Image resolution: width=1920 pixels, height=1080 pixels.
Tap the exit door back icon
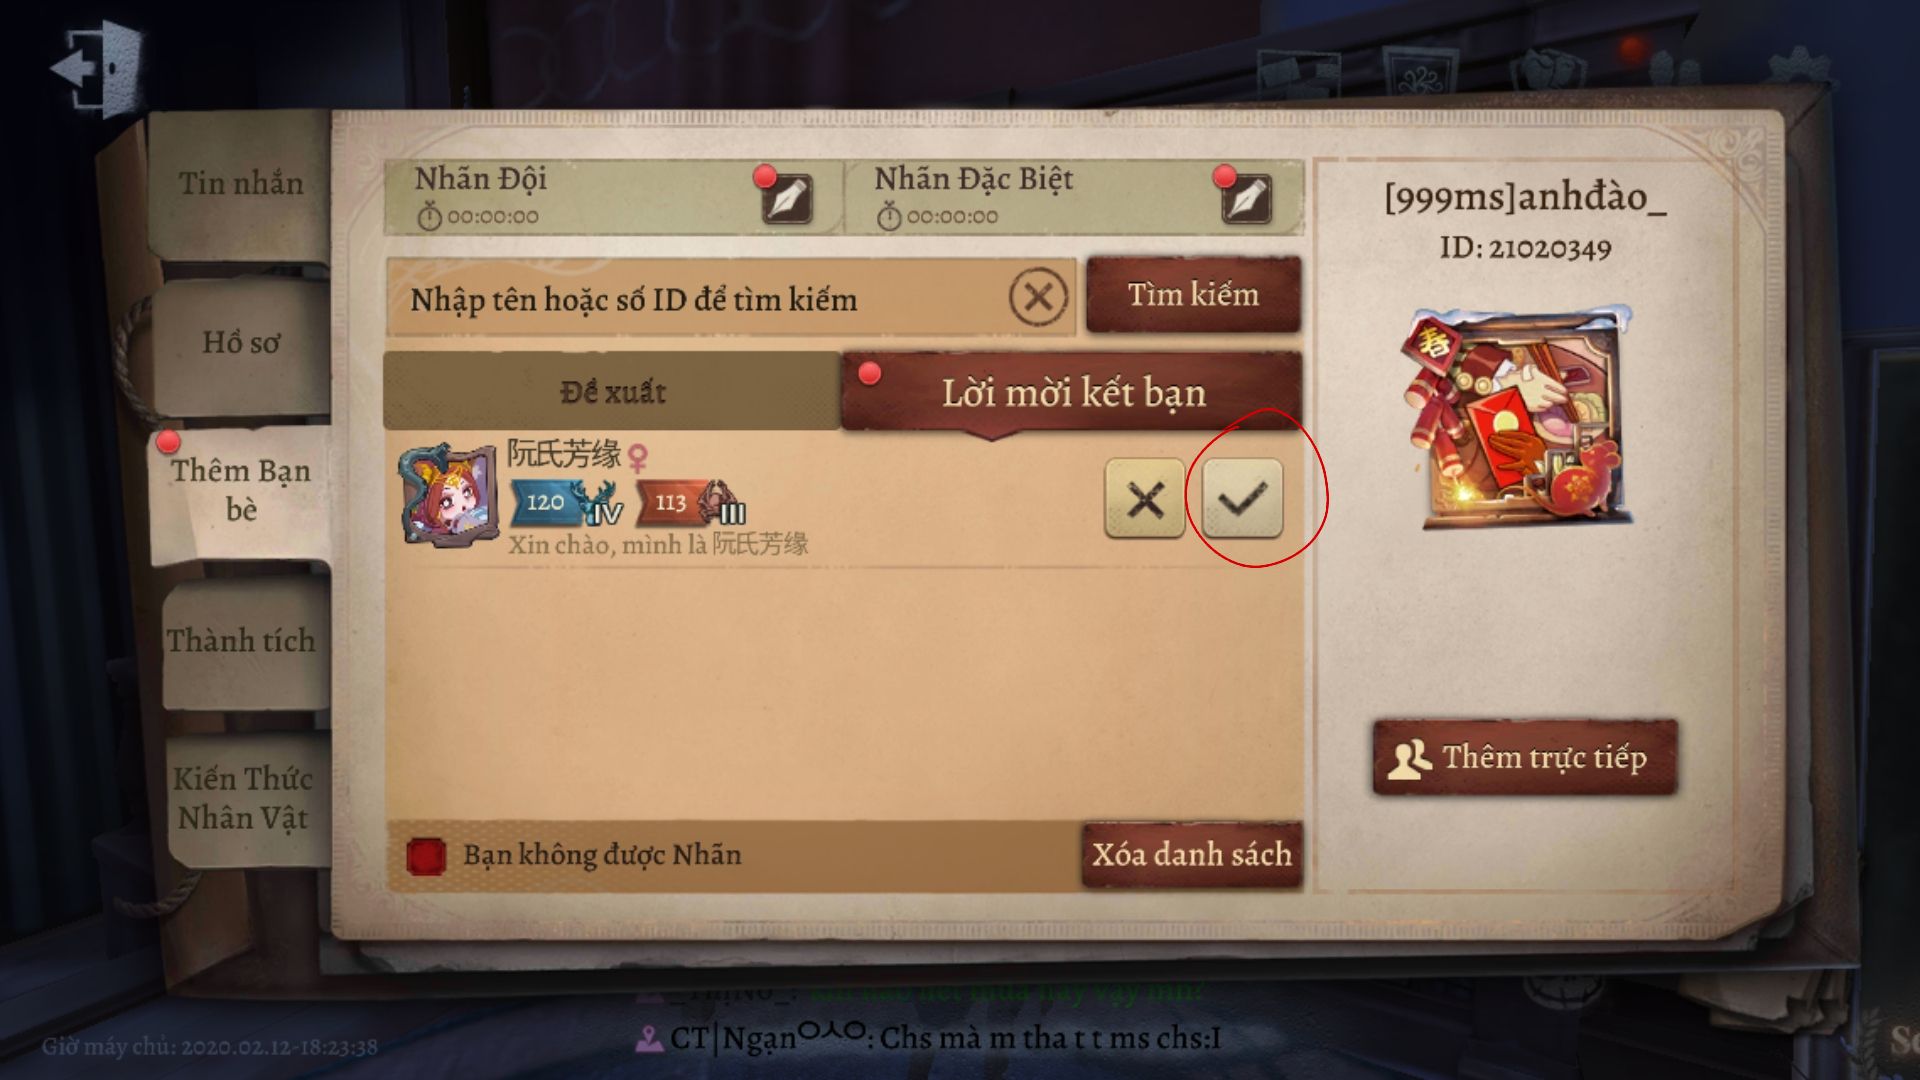[97, 68]
